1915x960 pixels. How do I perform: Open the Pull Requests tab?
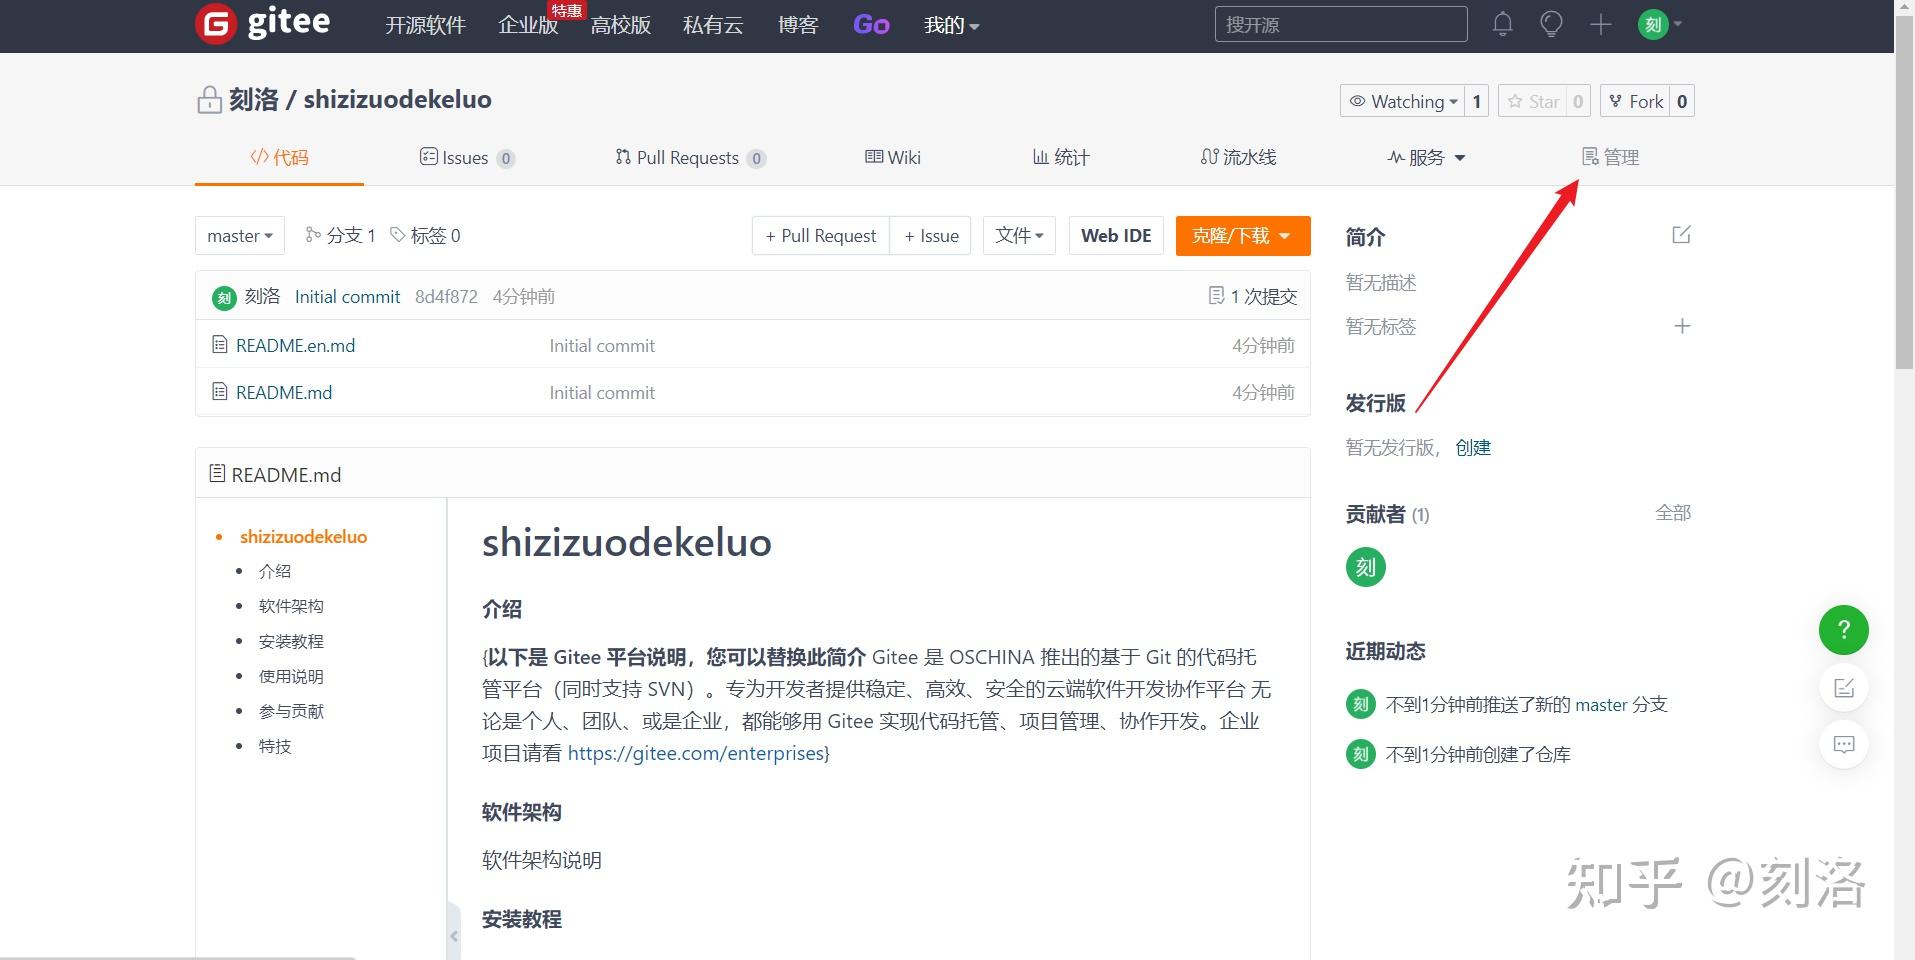[690, 157]
